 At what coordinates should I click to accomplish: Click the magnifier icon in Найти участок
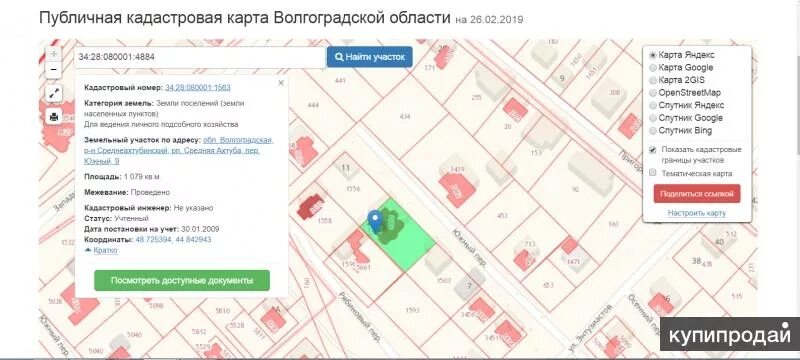(339, 57)
